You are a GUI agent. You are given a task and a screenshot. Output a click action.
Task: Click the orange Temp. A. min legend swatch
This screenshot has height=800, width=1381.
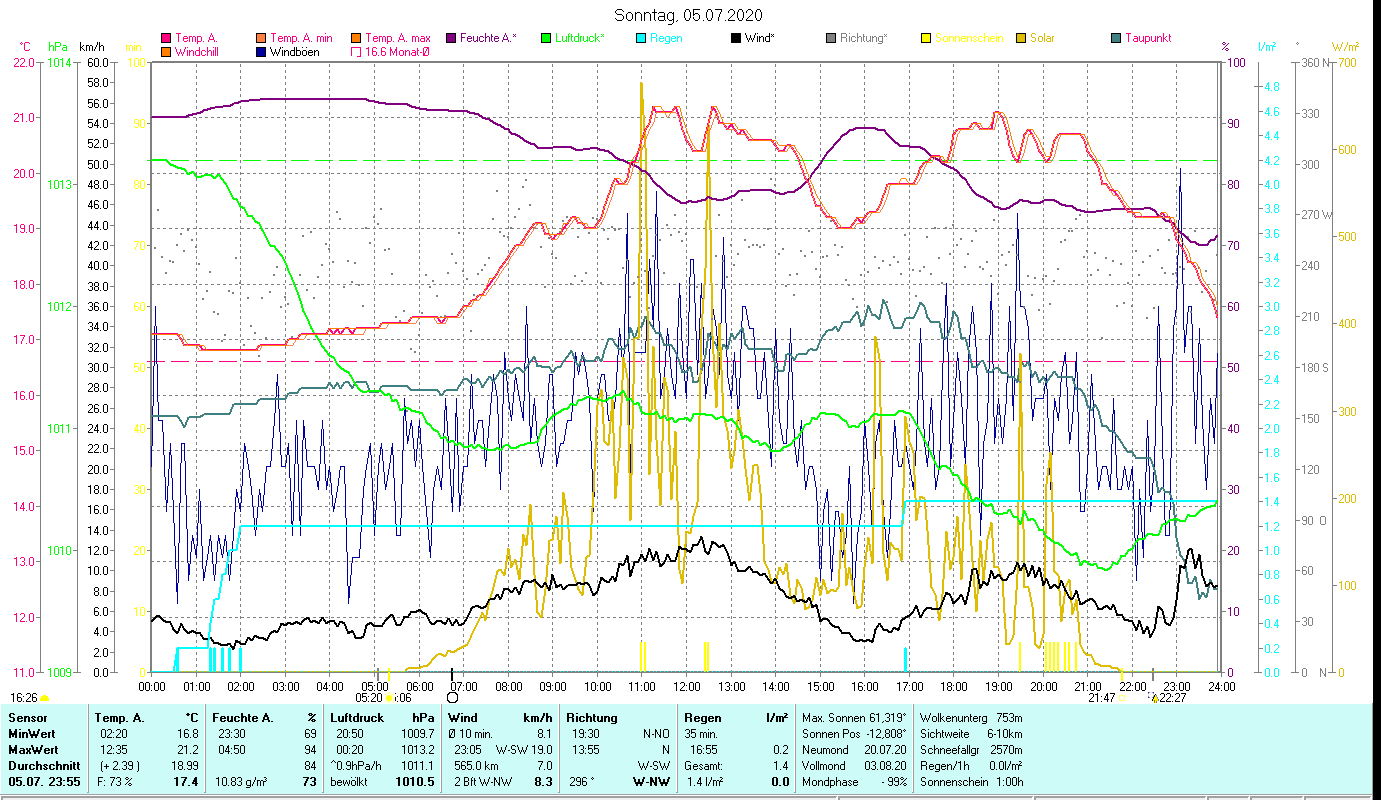coord(262,39)
